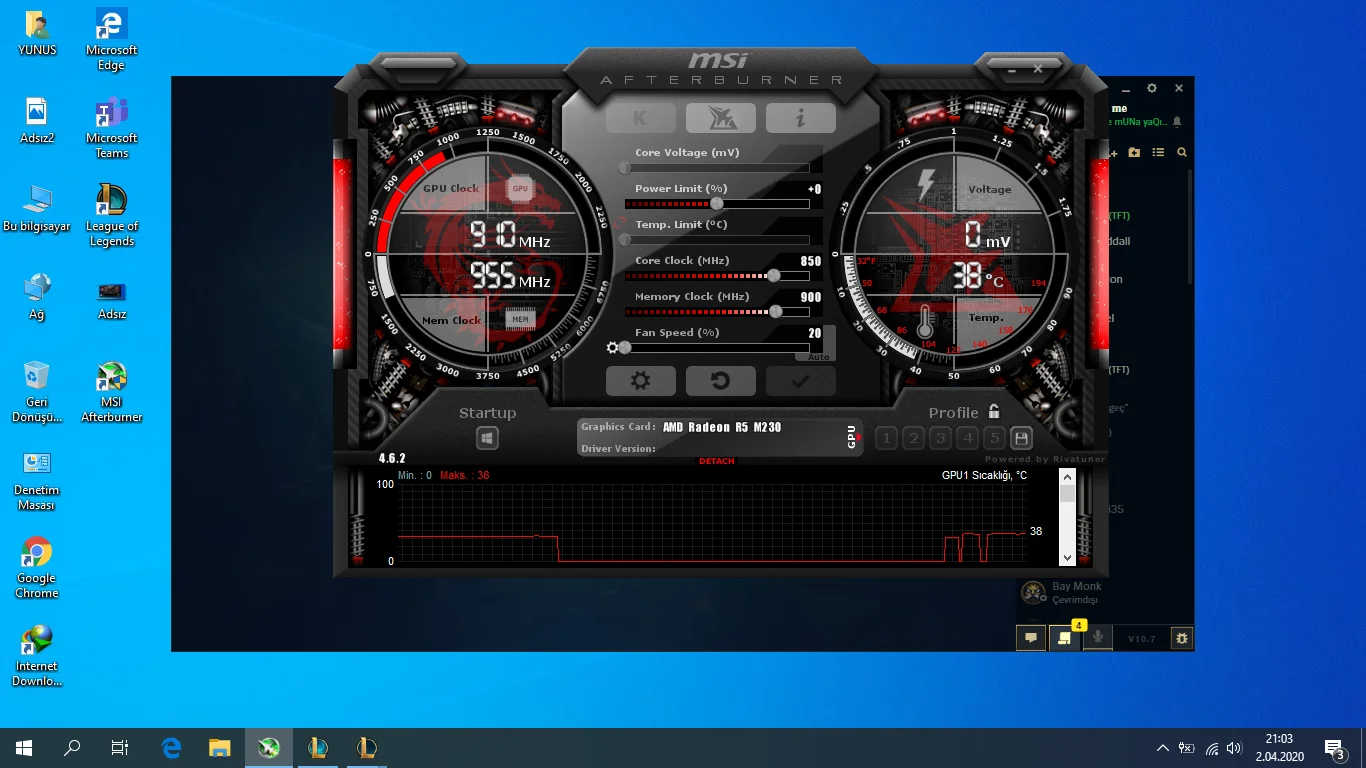Click the fan speed gear icon
The image size is (1366, 768).
tap(612, 348)
